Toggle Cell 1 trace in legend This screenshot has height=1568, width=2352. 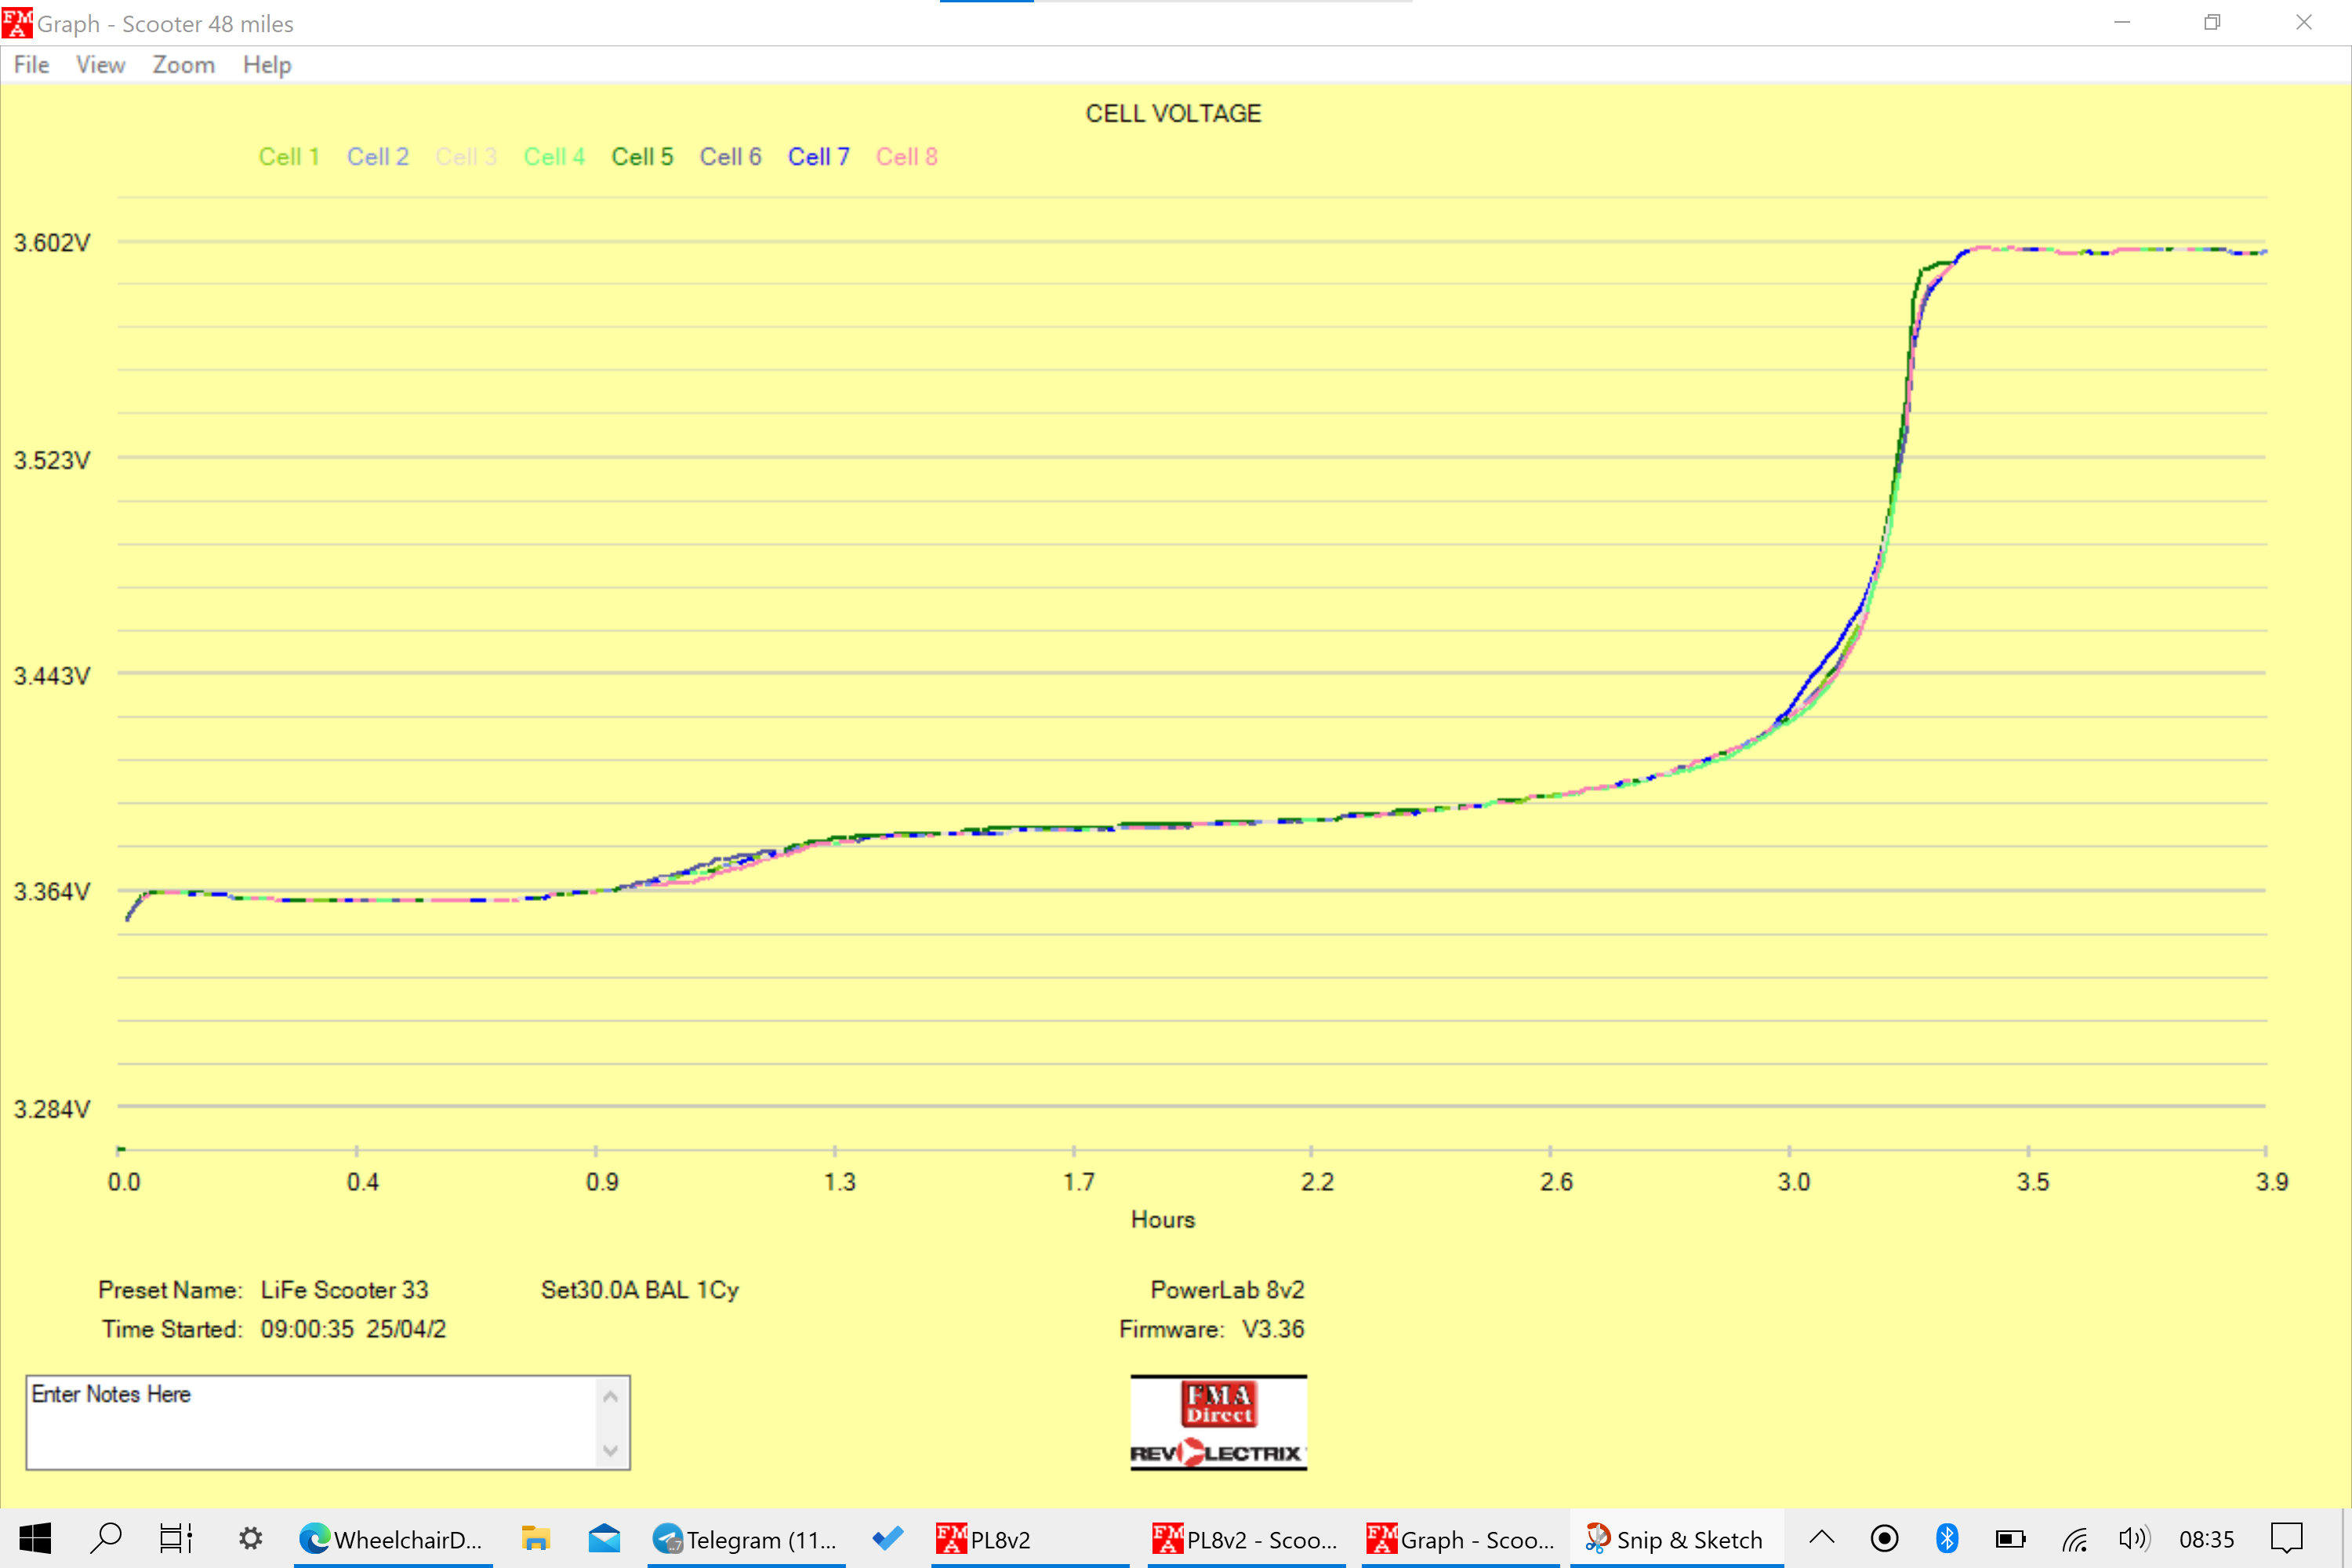coord(289,157)
